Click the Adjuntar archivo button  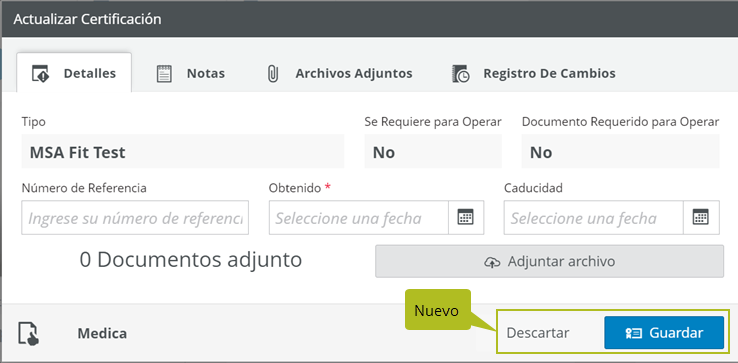point(549,261)
